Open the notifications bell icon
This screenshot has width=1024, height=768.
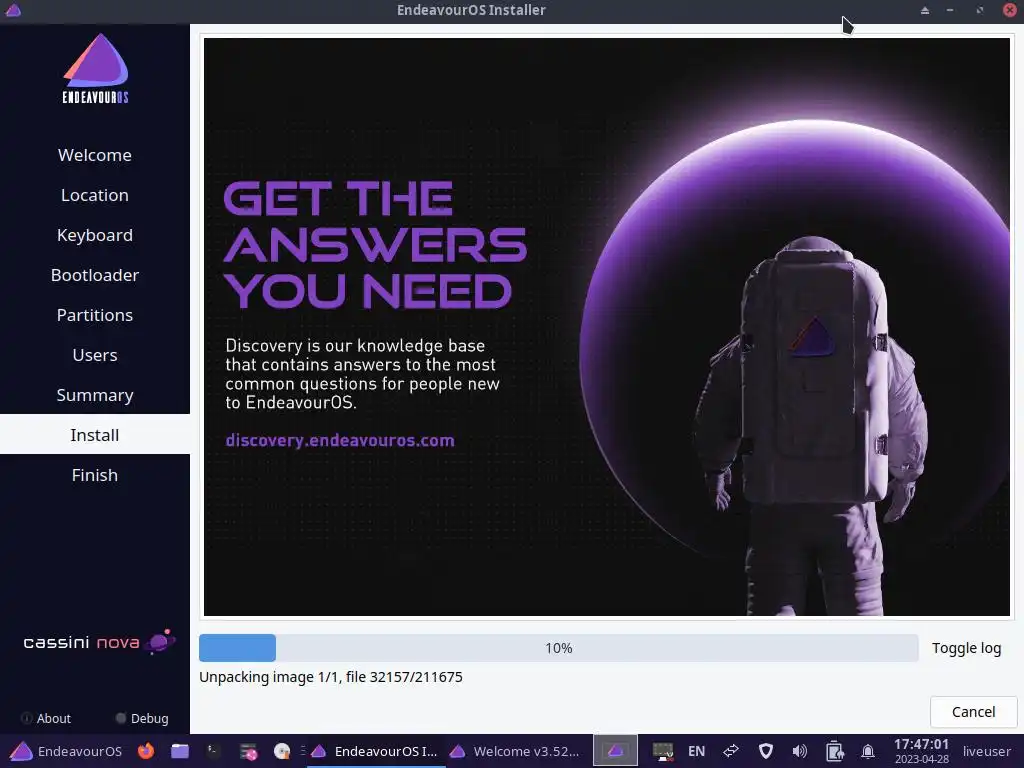click(x=868, y=751)
